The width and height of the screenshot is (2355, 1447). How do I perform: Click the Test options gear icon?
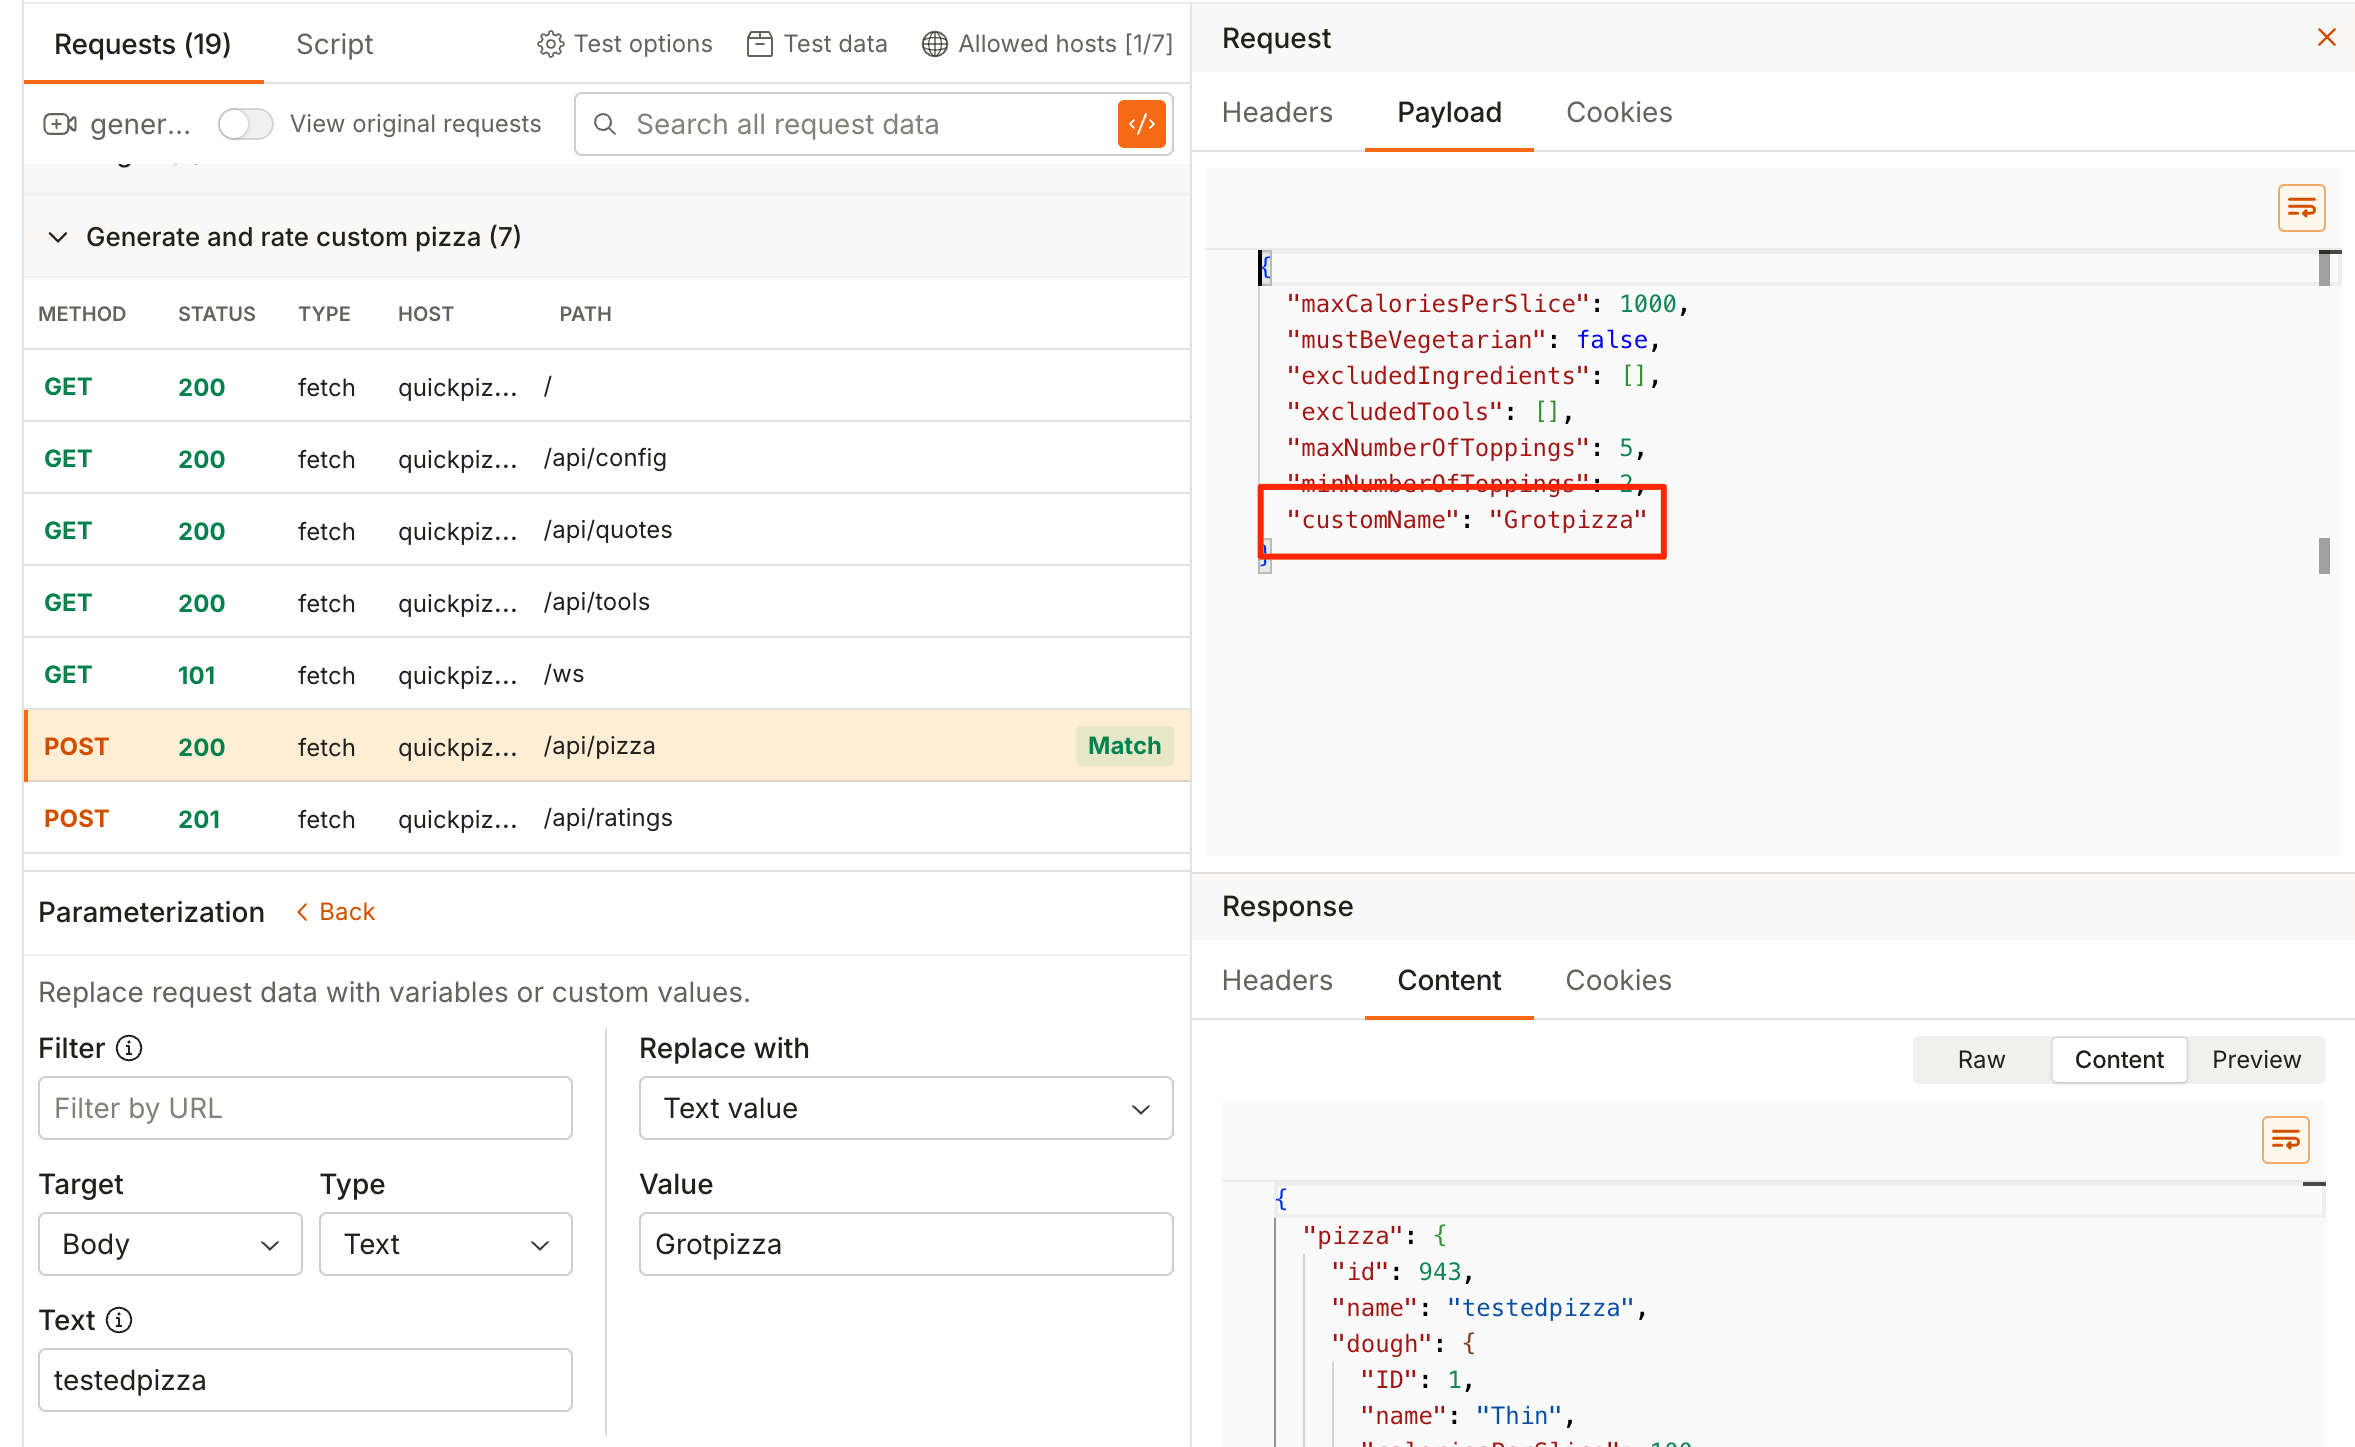(550, 44)
